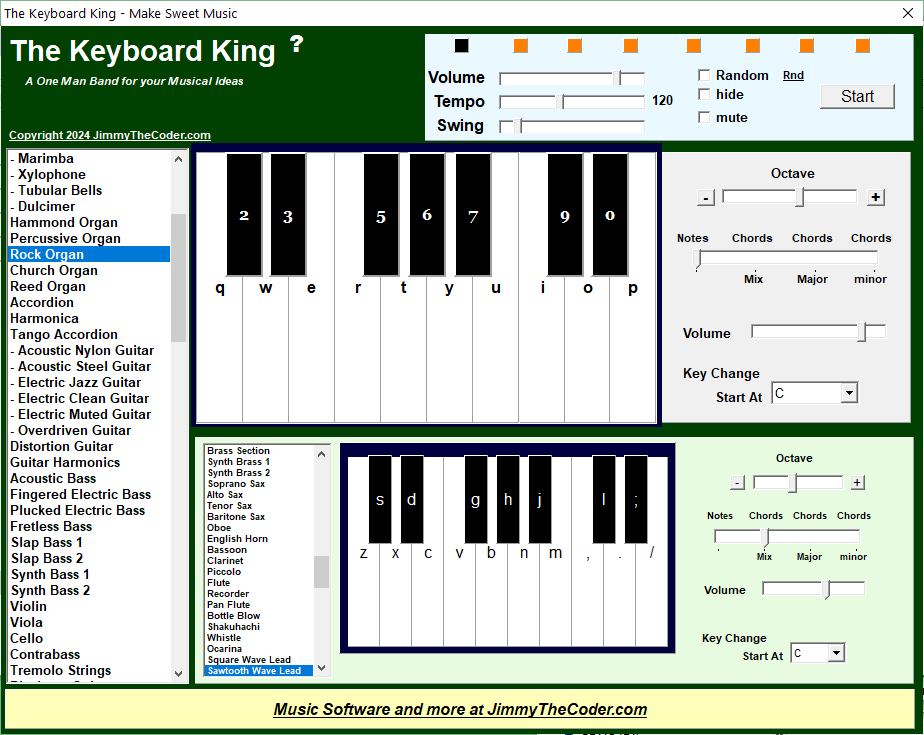Play black key labeled 2
The height and width of the screenshot is (735, 924).
pos(244,215)
